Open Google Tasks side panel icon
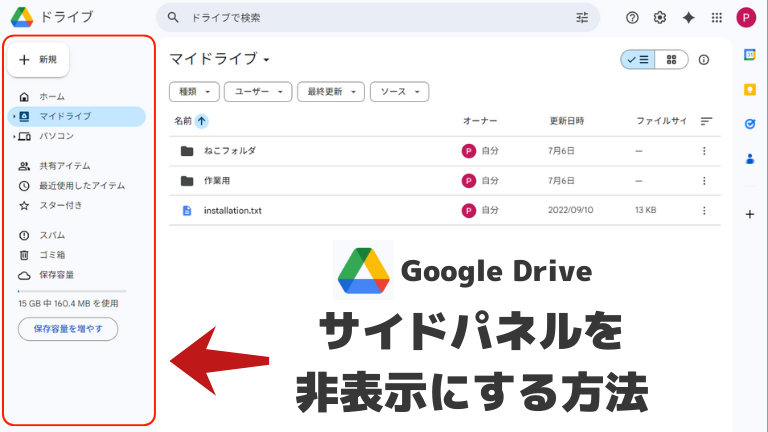Screen dimensions: 768x432 750,124
